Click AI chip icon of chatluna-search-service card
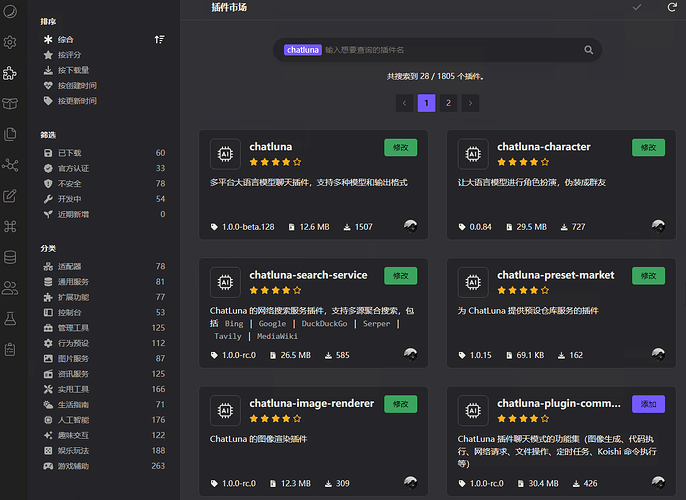This screenshot has width=686, height=500. (225, 282)
